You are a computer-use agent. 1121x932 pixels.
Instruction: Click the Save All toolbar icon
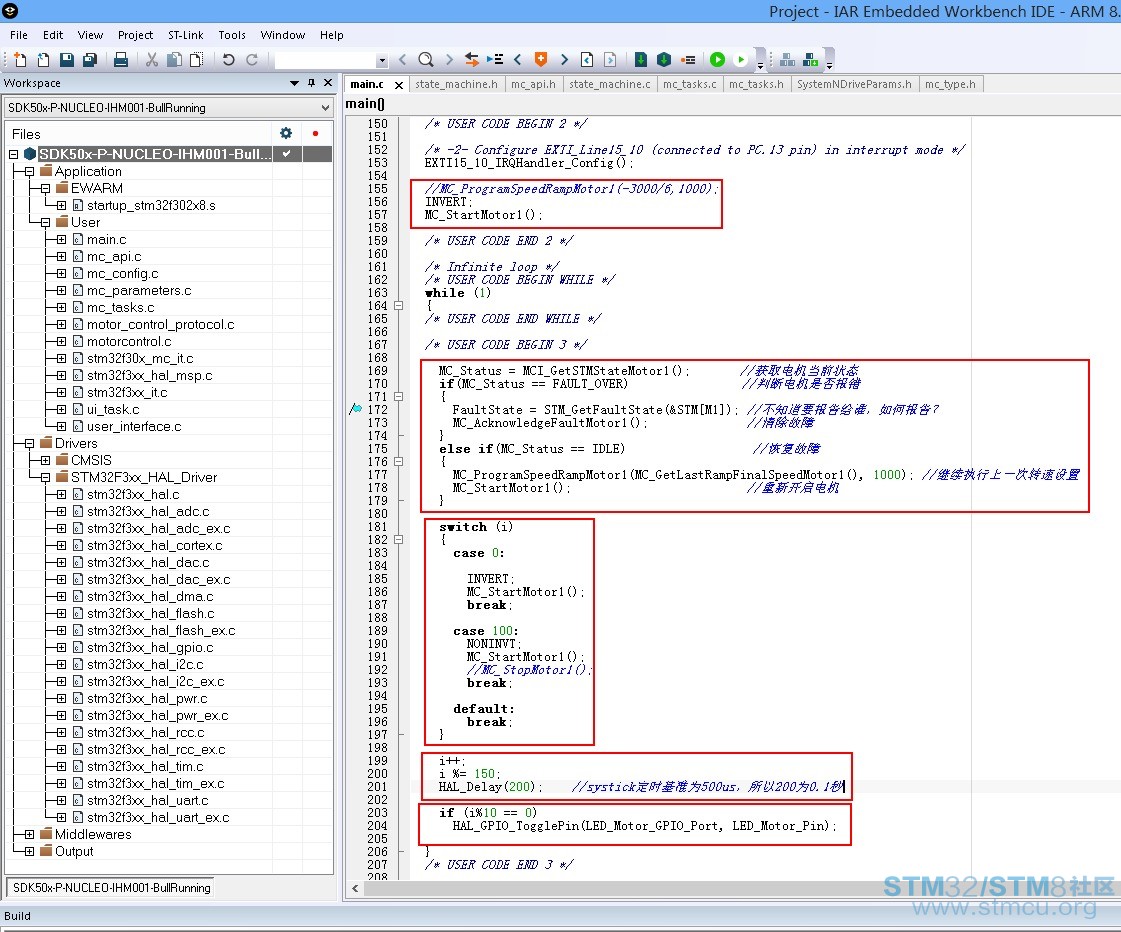89,60
